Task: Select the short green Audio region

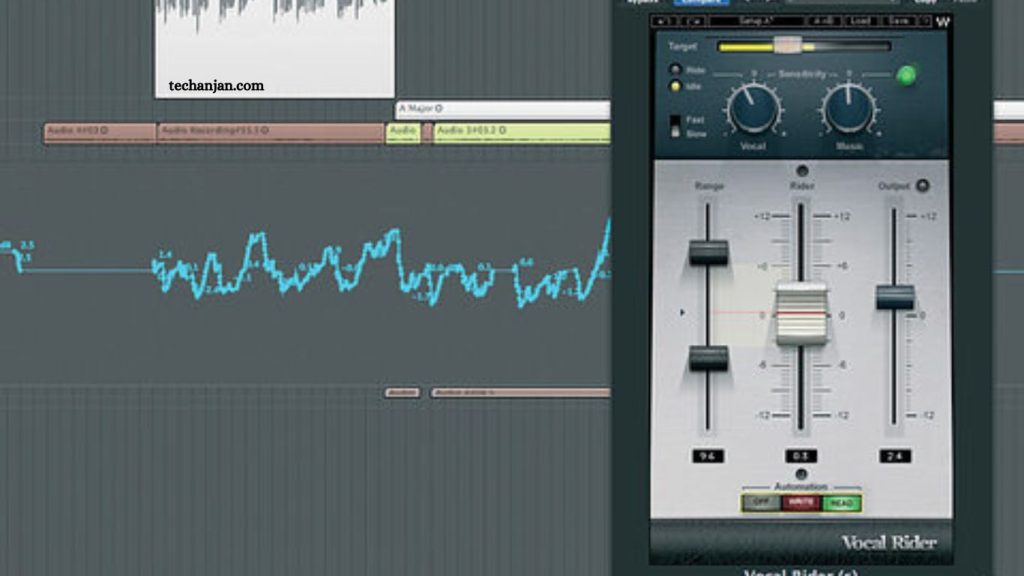Action: click(x=403, y=133)
